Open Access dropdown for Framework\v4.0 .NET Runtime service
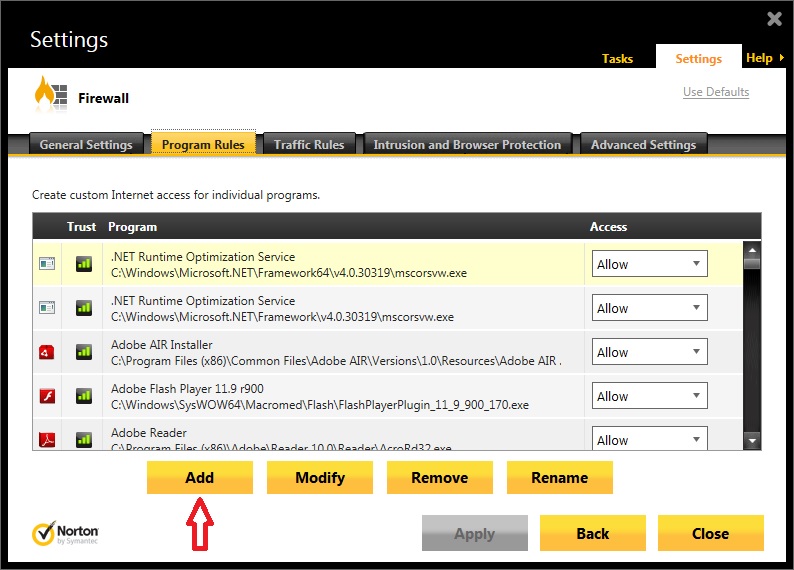794x570 pixels. click(650, 308)
